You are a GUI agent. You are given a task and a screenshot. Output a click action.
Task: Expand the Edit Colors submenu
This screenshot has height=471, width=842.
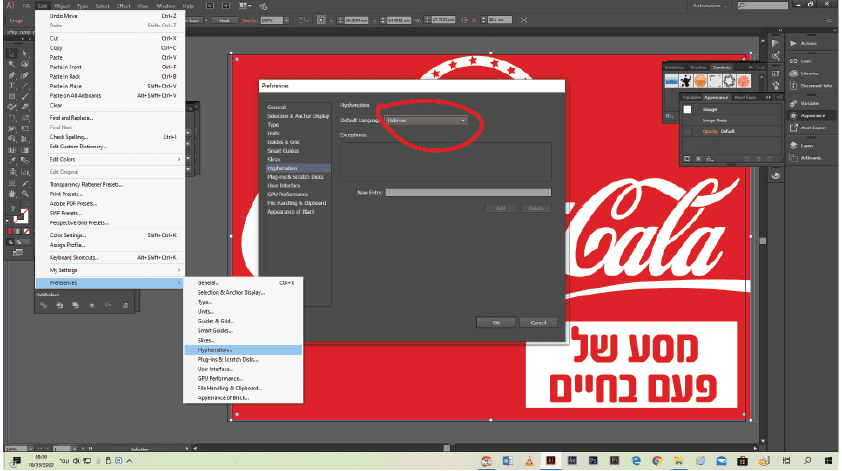pyautogui.click(x=110, y=160)
